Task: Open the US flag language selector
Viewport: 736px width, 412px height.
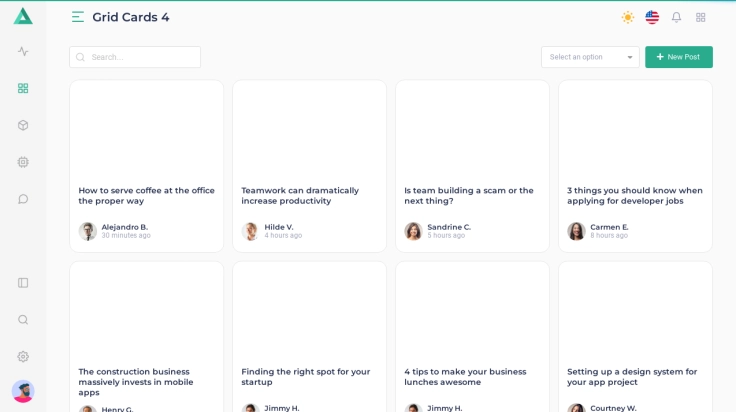Action: point(652,17)
